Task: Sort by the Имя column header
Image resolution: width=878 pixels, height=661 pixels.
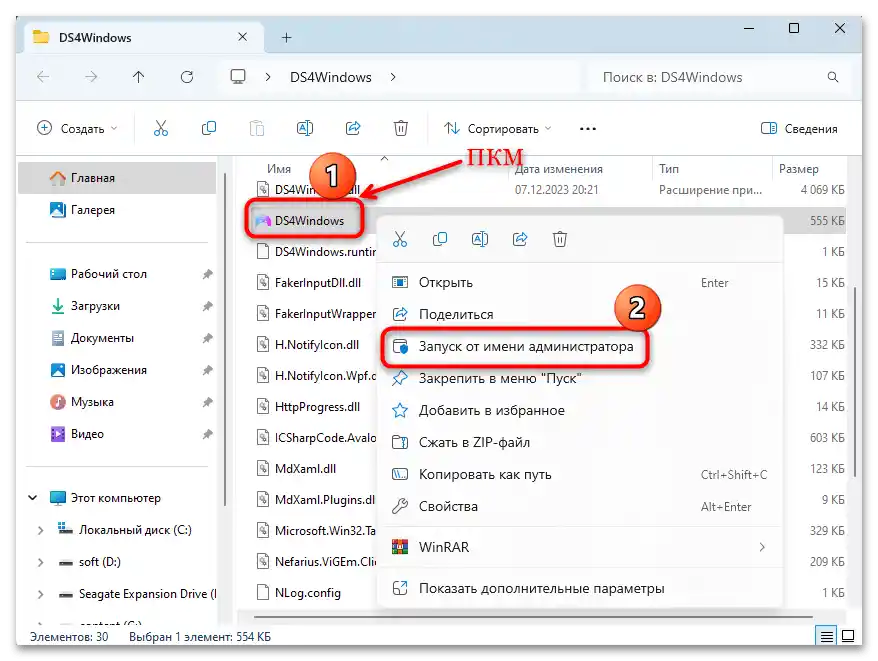Action: [279, 169]
